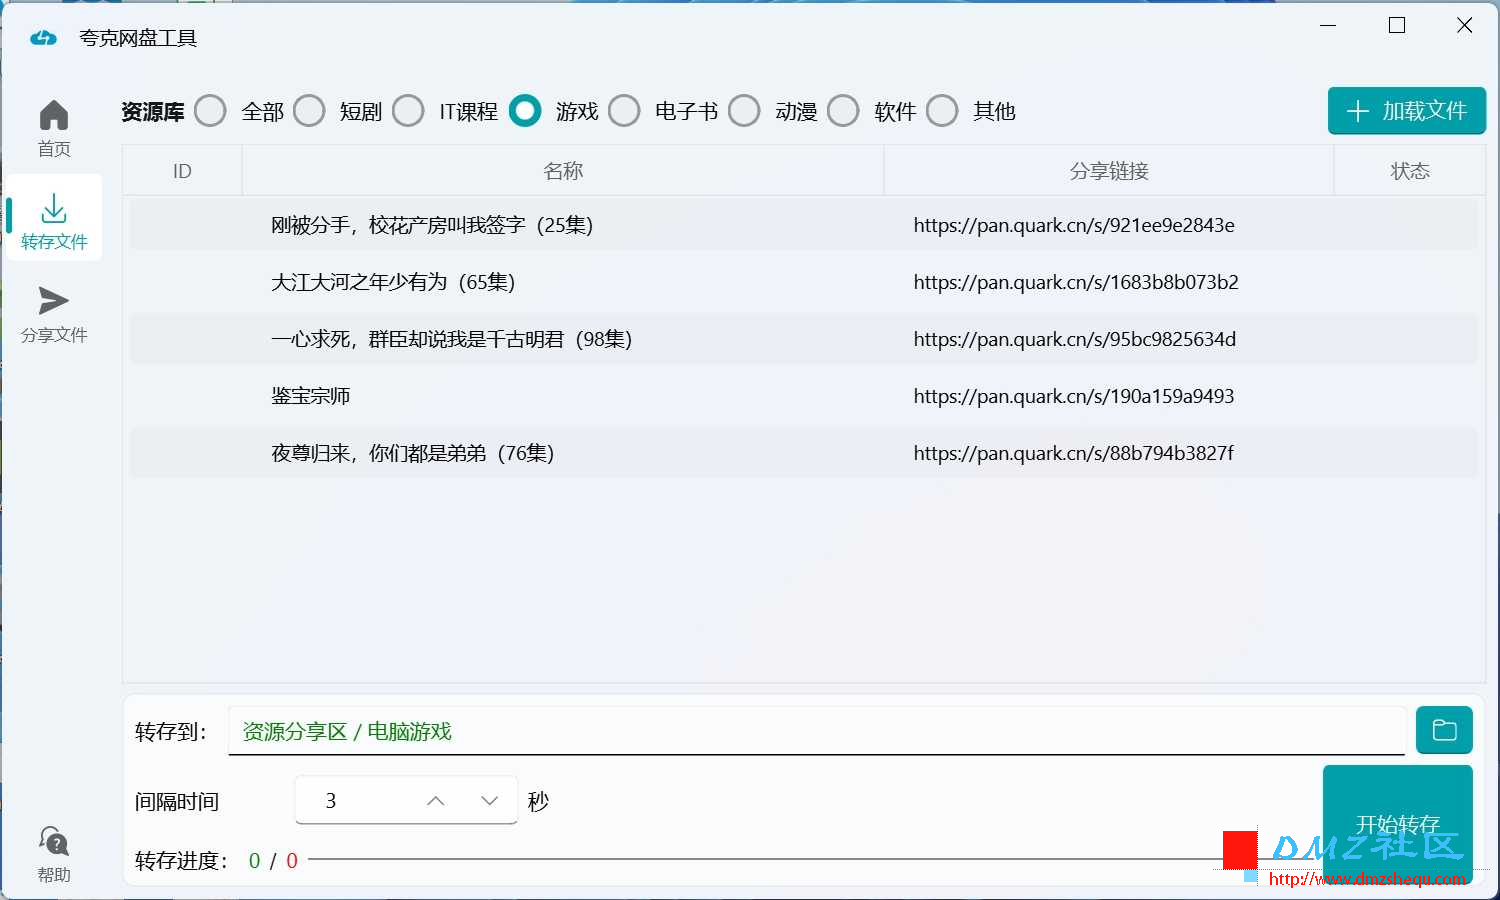Click the Quark cloud app logo
Image resolution: width=1500 pixels, height=900 pixels.
tap(43, 38)
